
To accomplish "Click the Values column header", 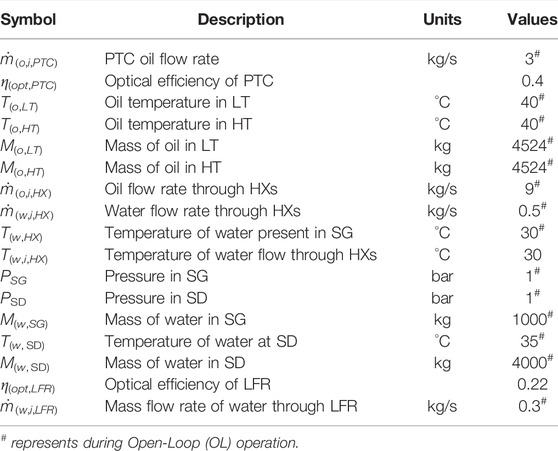I will coord(532,19).
